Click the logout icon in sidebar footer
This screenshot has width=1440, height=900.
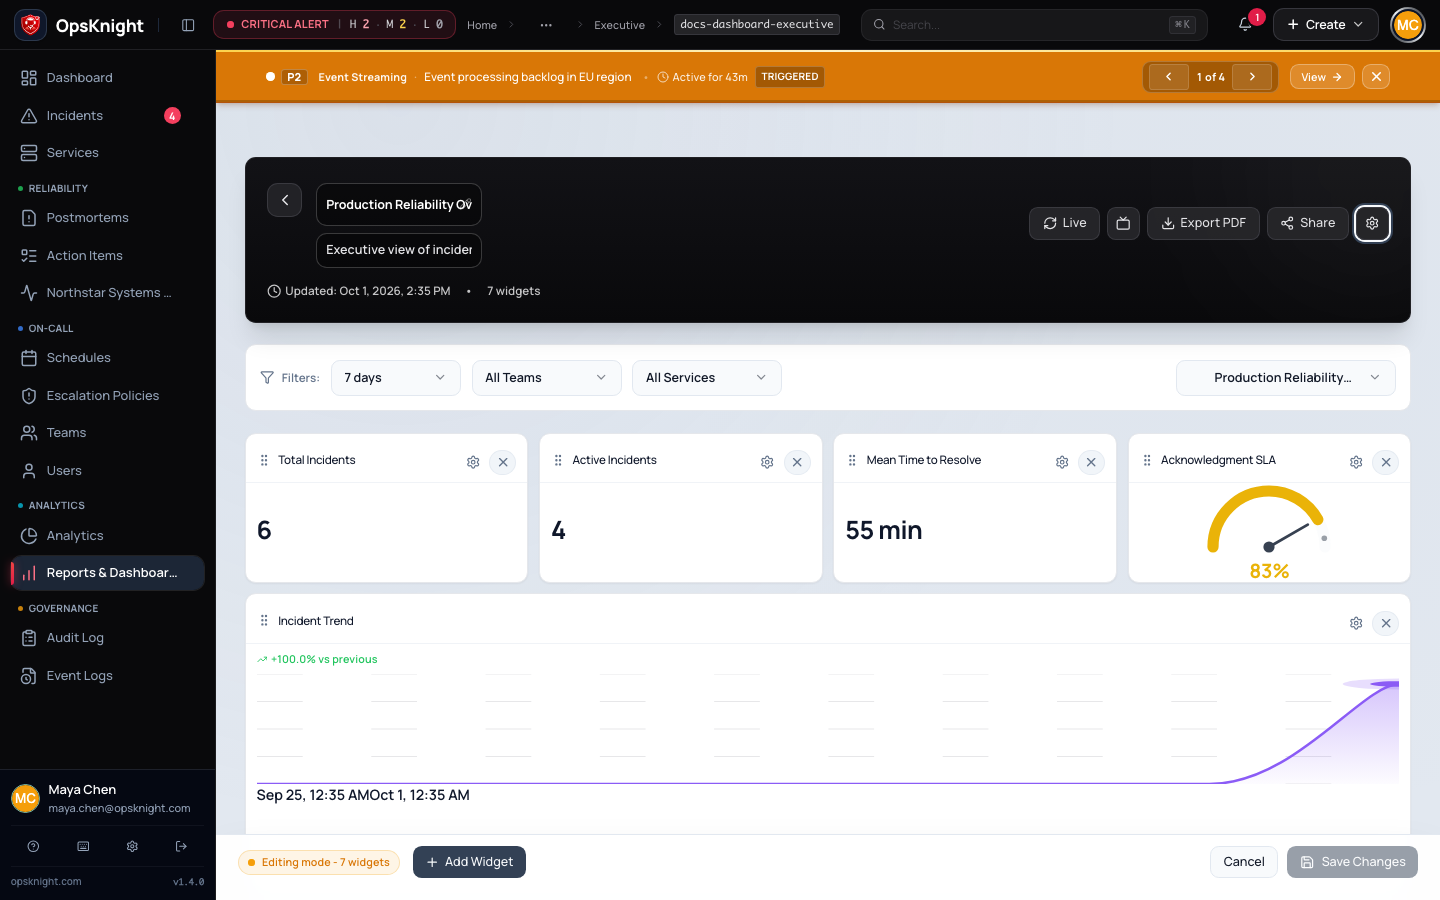click(x=181, y=846)
